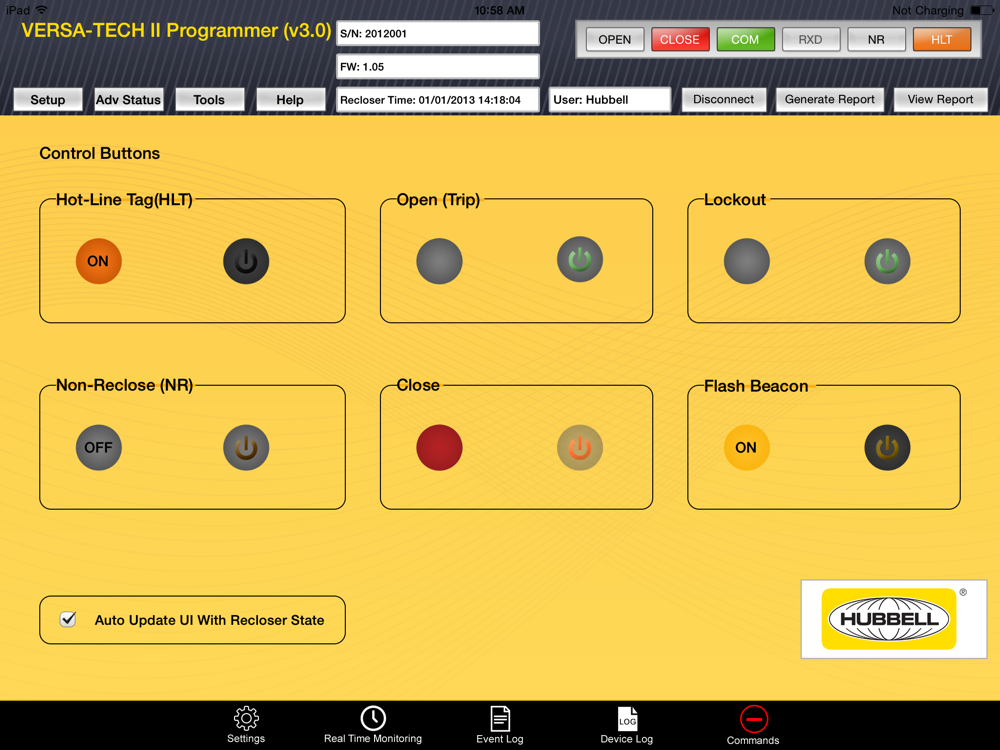Click the RXD status indicator
This screenshot has width=1000, height=750.
pos(811,40)
